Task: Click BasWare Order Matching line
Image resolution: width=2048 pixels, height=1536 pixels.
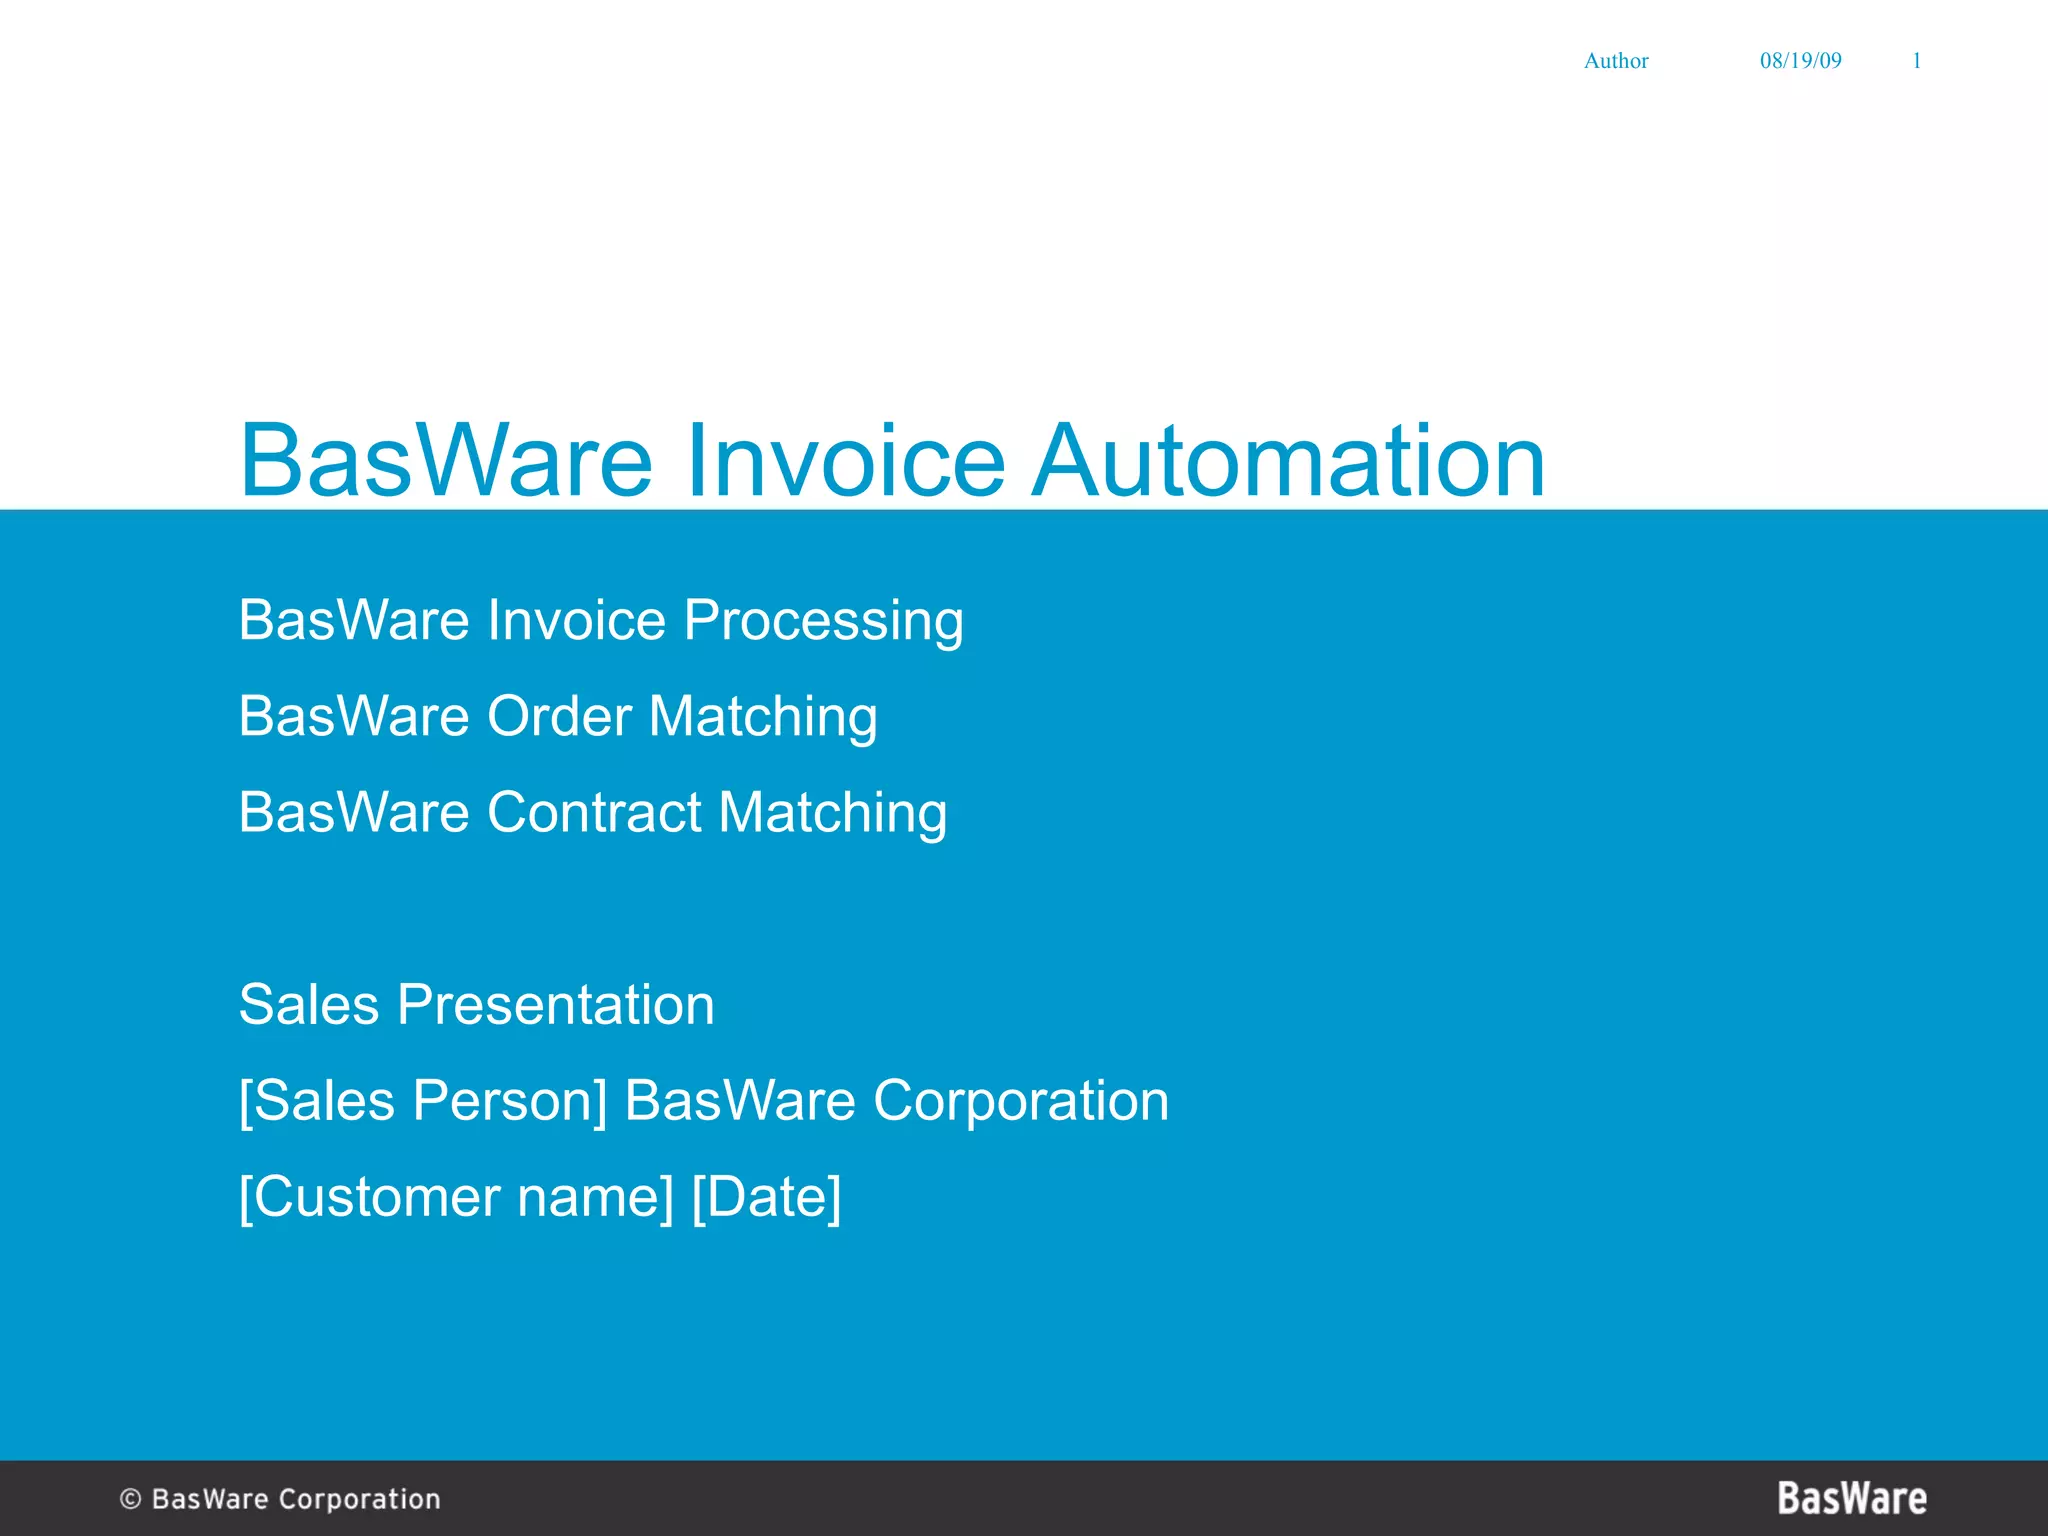Action: (558, 716)
